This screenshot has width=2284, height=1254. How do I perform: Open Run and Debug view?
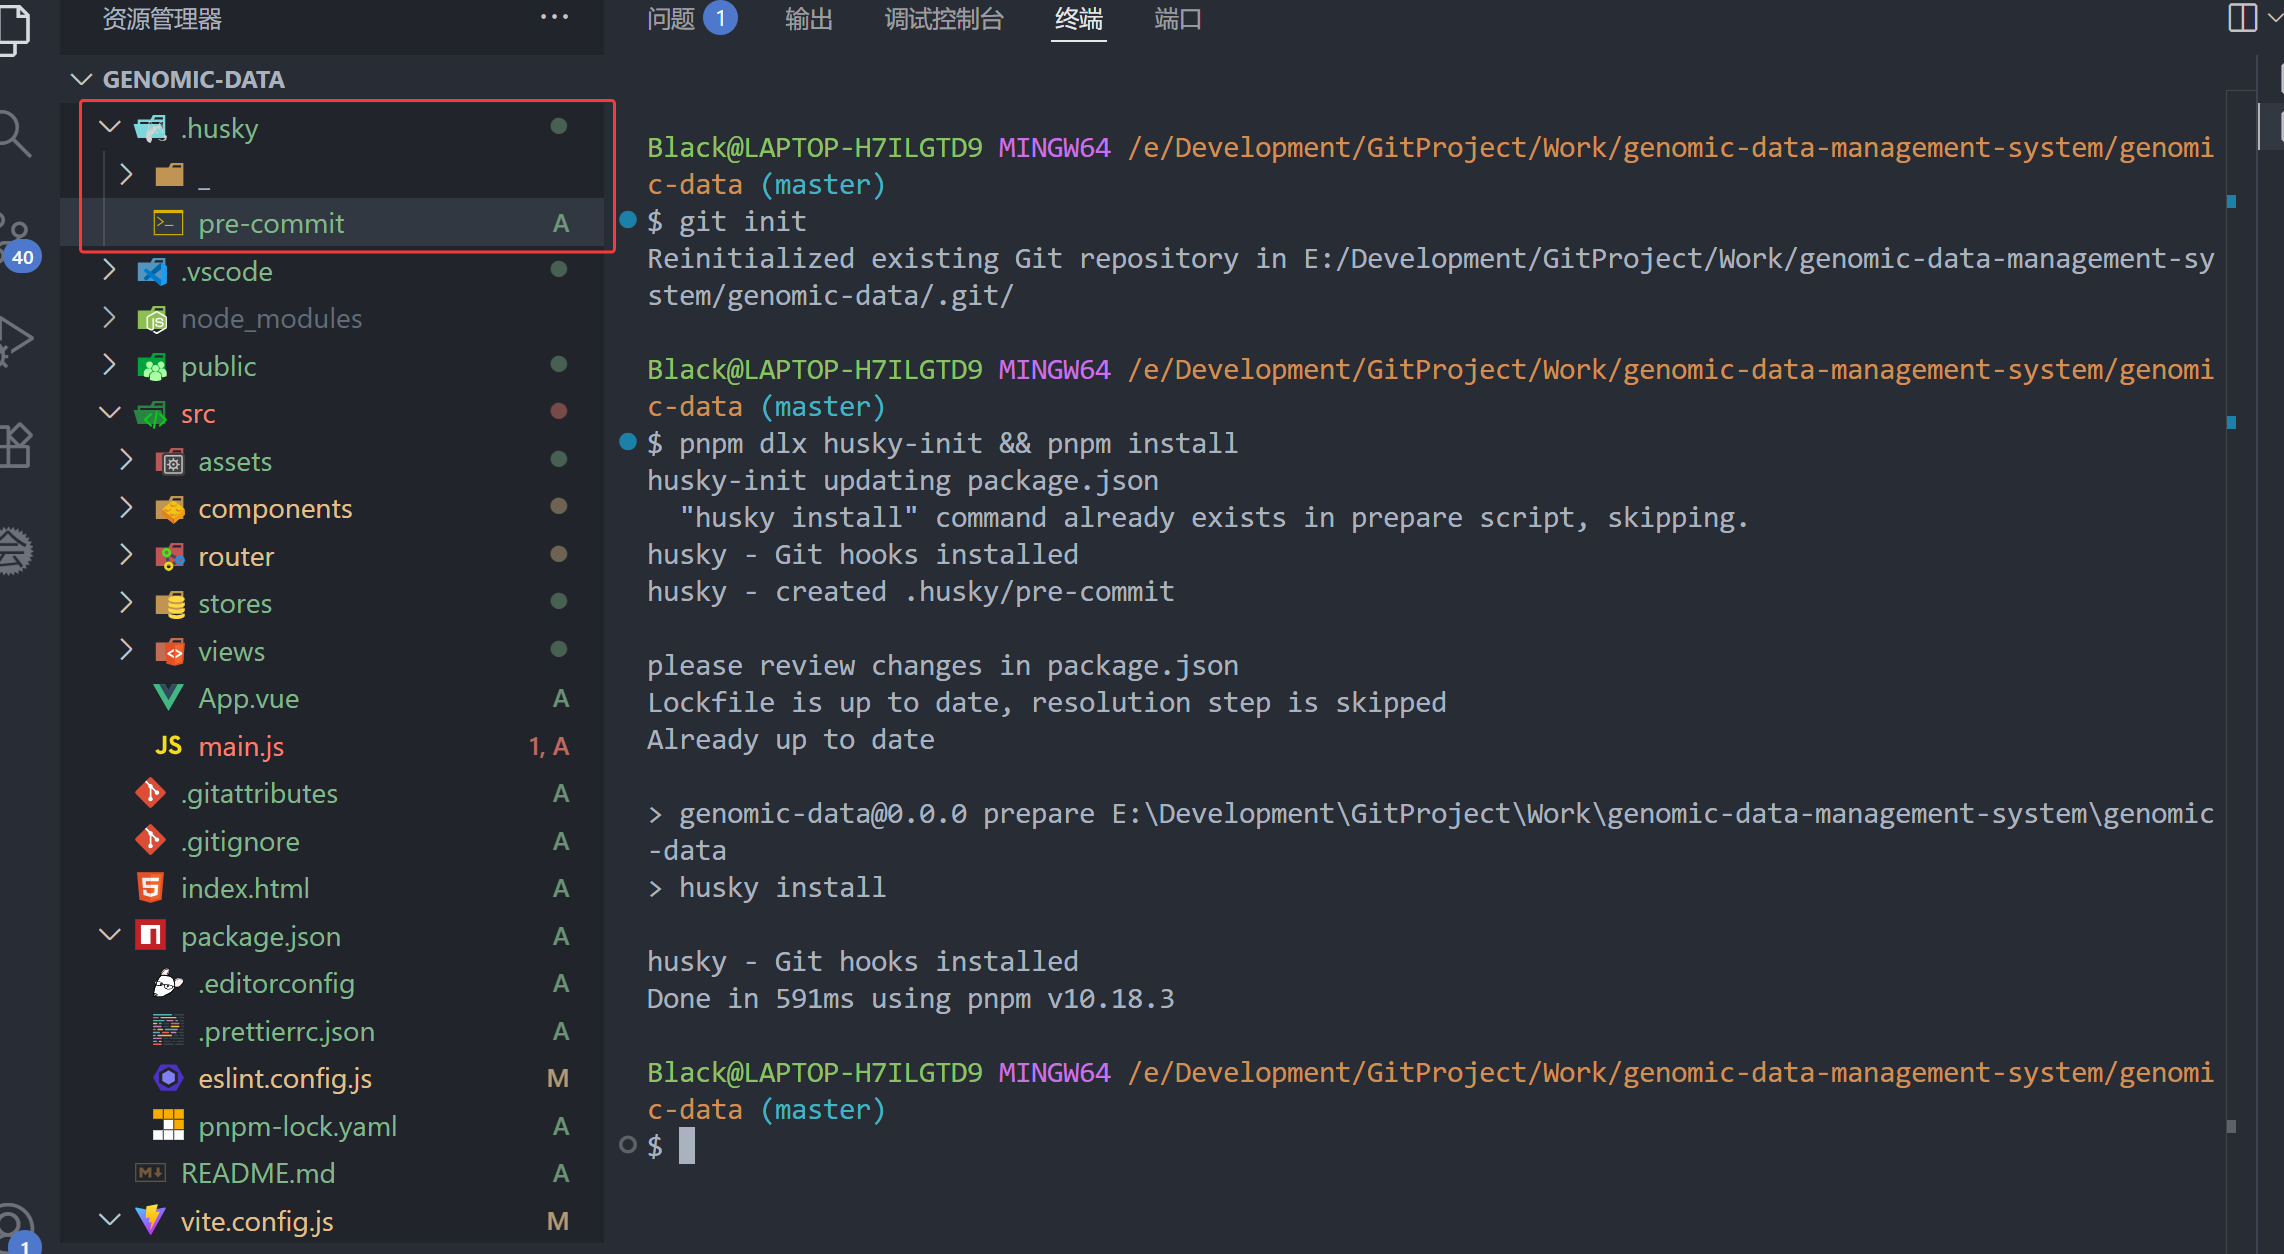click(x=14, y=340)
